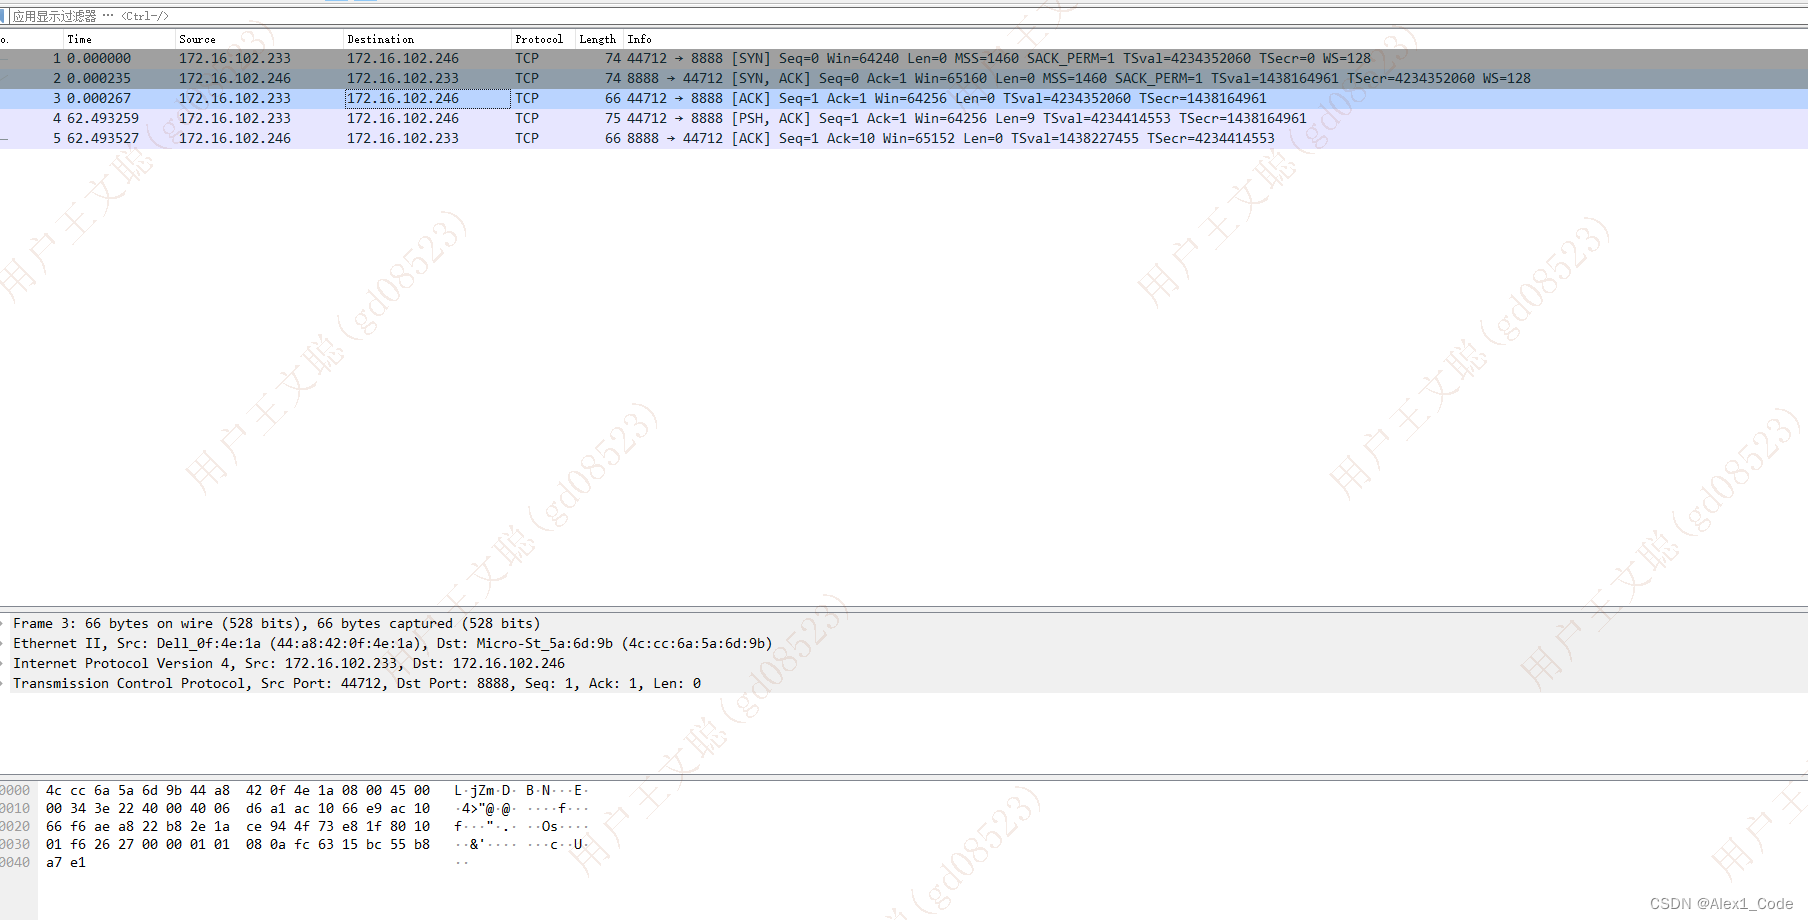Click the [SYN, ACK] info text of packet 2
Viewport: 1808px width, 920px height.
coord(771,78)
